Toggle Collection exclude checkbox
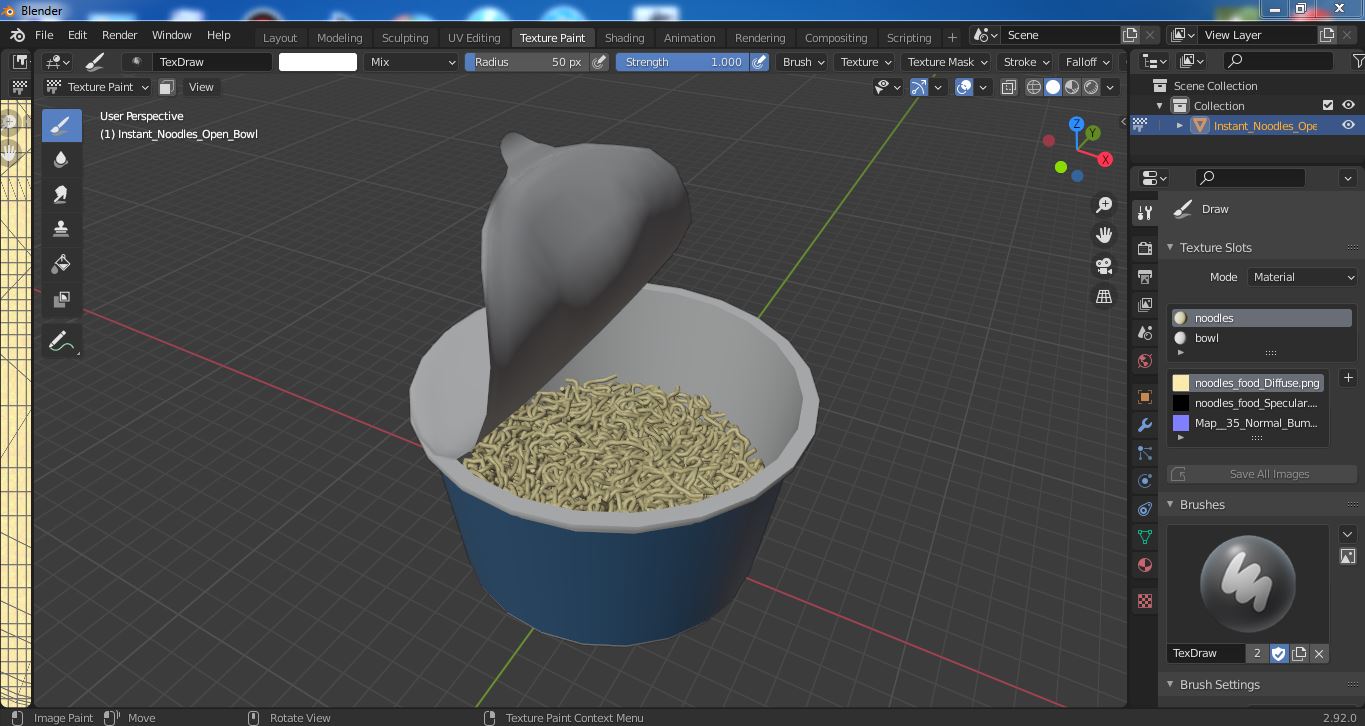 [x=1328, y=105]
